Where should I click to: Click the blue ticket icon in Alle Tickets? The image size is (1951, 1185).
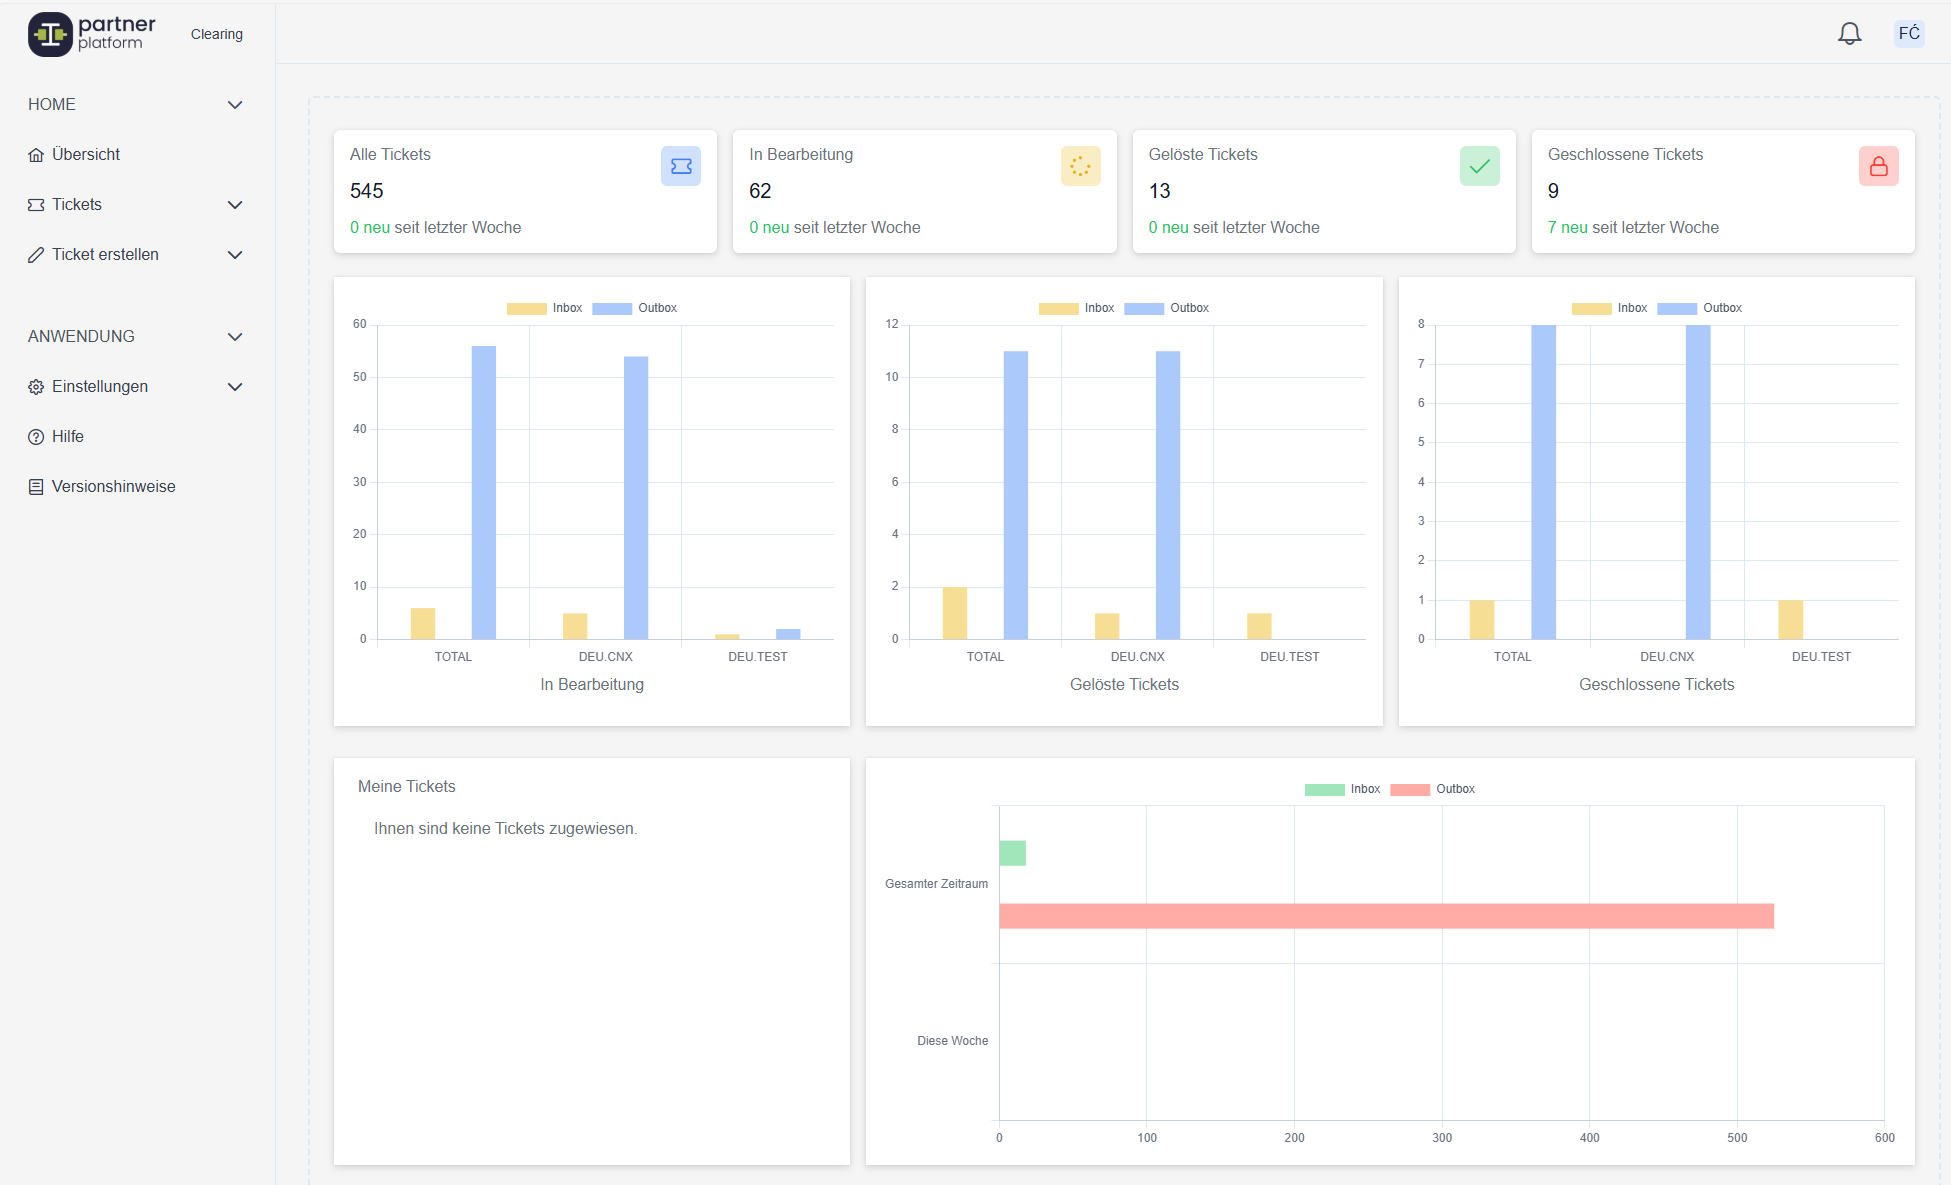coord(680,166)
